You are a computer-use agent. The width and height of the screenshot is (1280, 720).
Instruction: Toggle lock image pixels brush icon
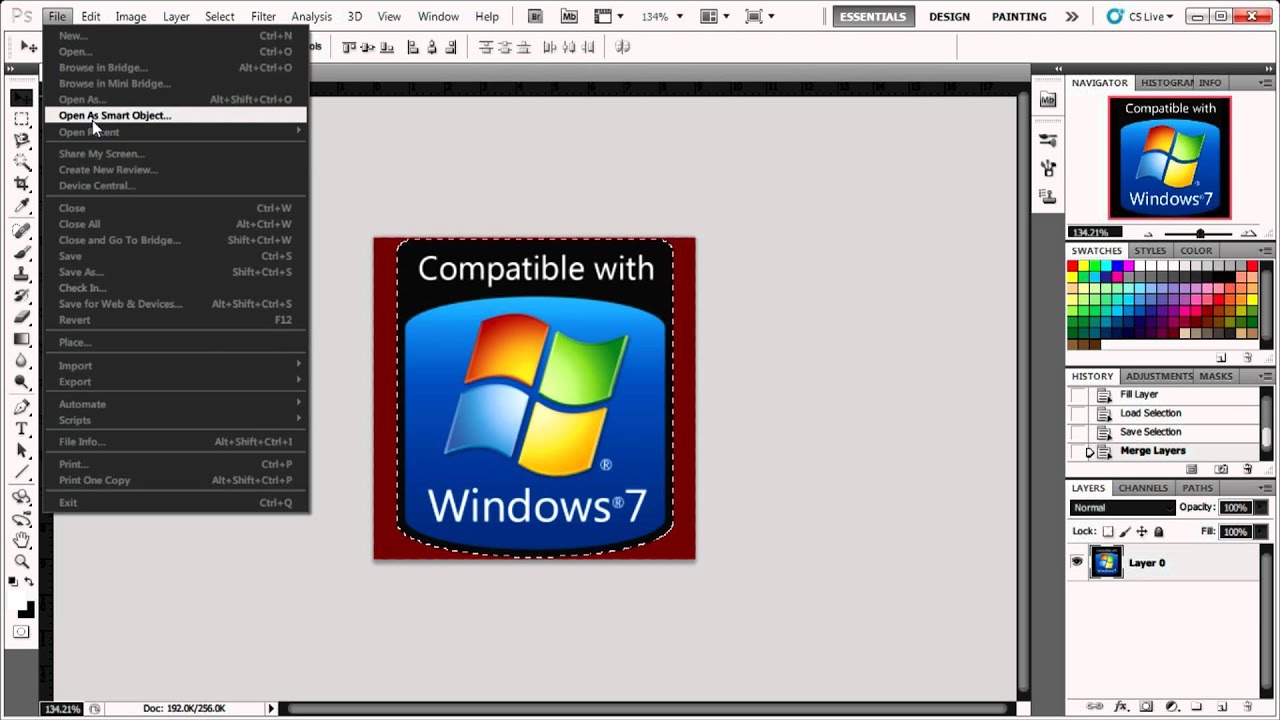point(1125,532)
